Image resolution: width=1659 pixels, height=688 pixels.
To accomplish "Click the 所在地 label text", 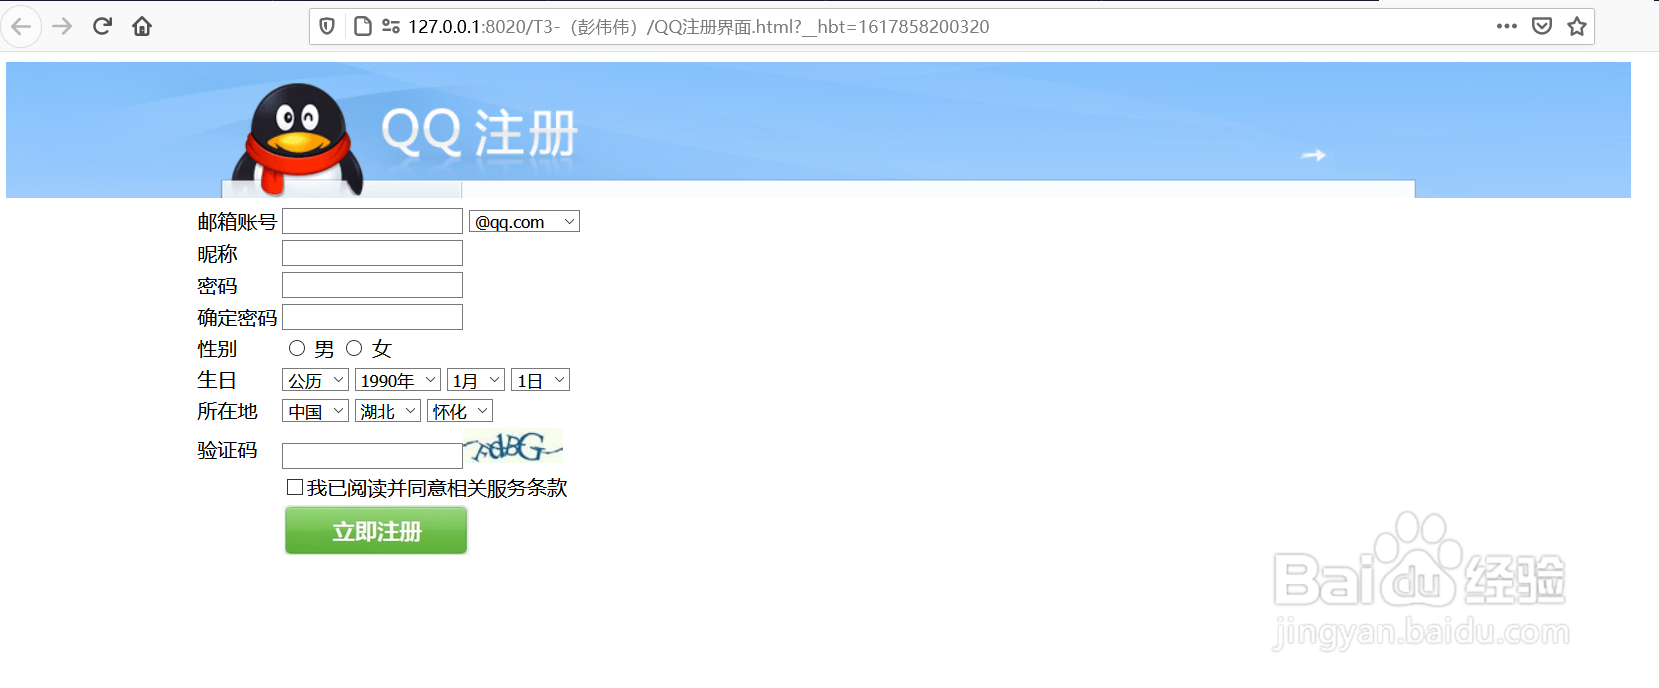I will tap(227, 411).
